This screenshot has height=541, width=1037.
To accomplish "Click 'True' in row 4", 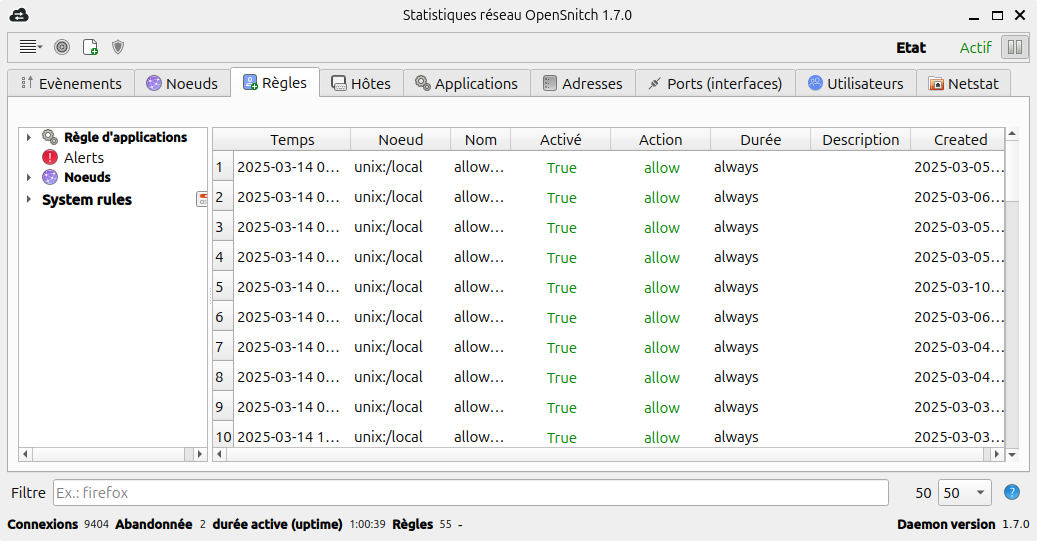I will pyautogui.click(x=561, y=257).
